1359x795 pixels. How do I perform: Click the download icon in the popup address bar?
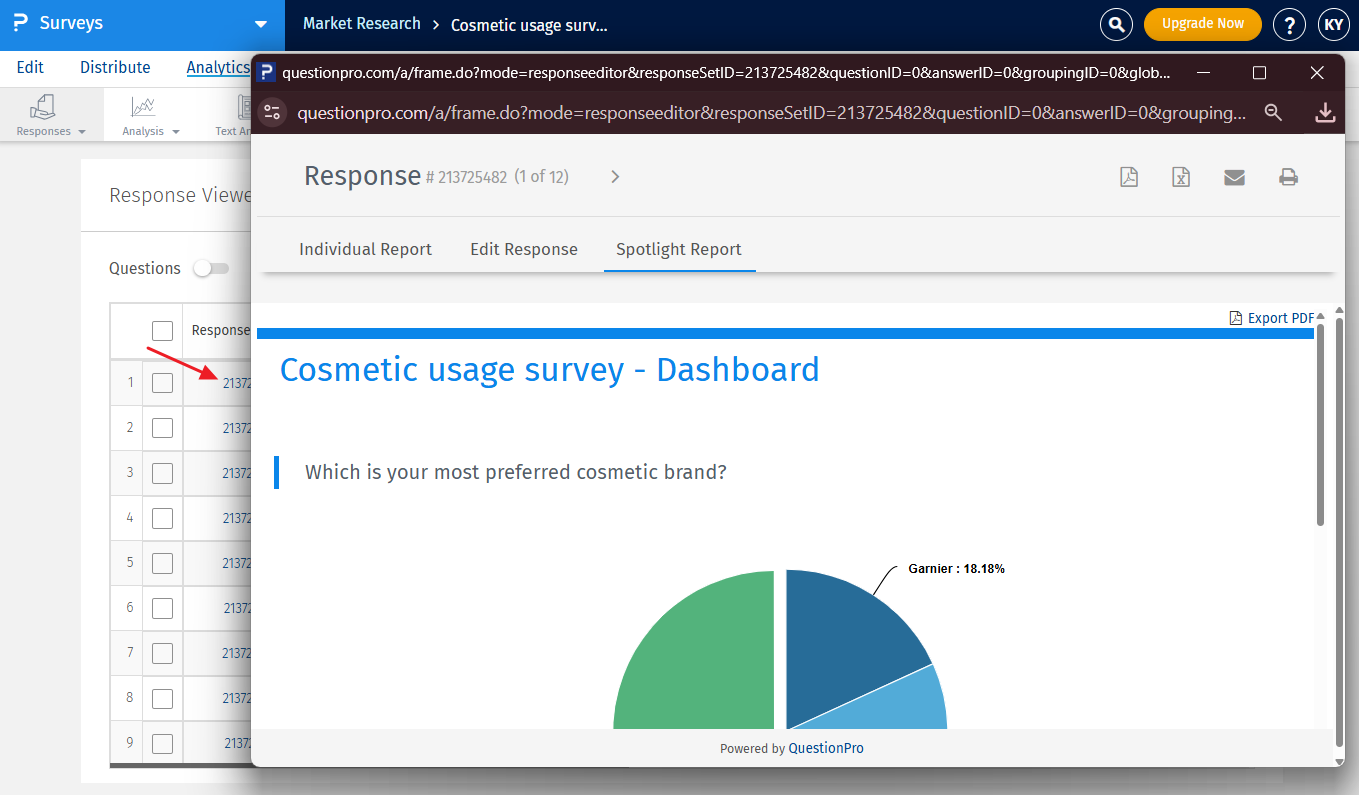click(x=1325, y=112)
